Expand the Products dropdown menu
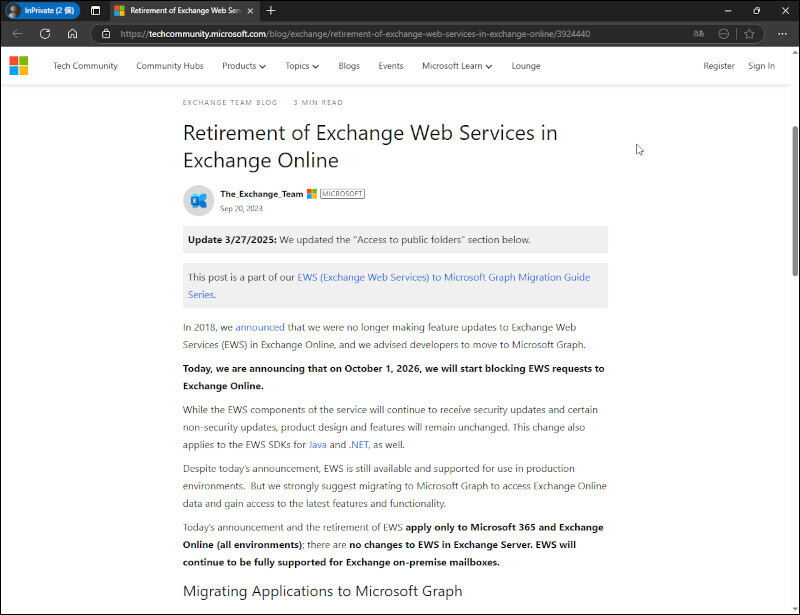 click(x=244, y=66)
